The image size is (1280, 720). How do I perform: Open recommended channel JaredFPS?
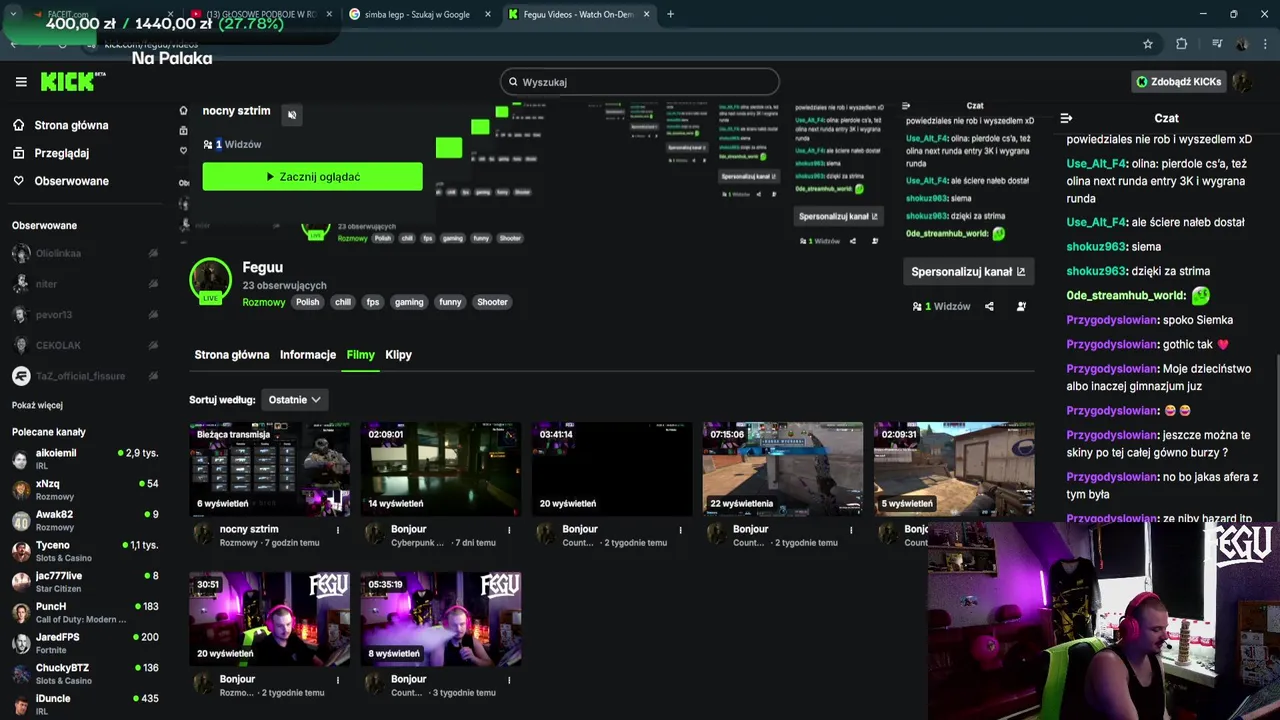84,643
